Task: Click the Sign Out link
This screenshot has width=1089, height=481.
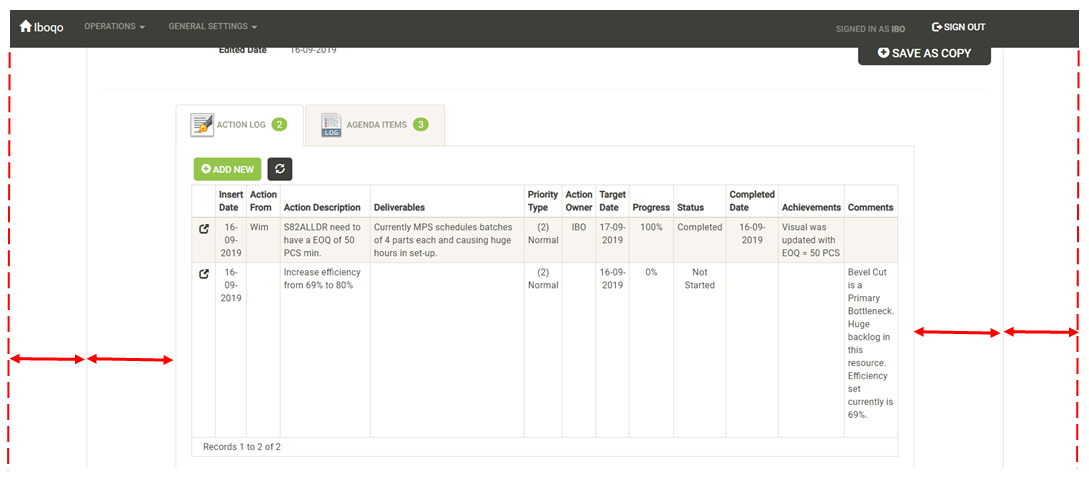Action: click(958, 27)
